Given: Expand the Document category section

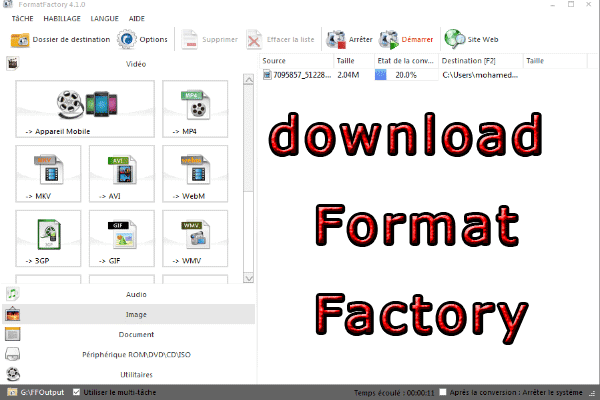Looking at the screenshot, I should click(129, 334).
